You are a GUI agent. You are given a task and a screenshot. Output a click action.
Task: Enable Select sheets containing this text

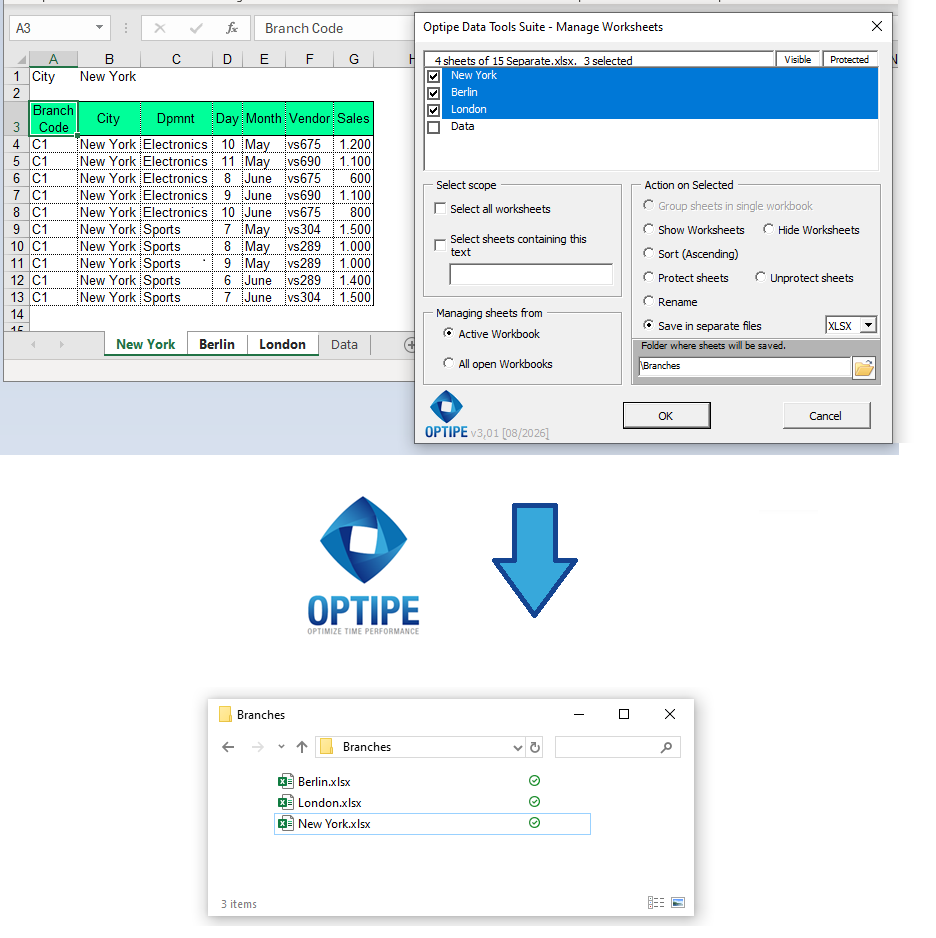point(440,245)
